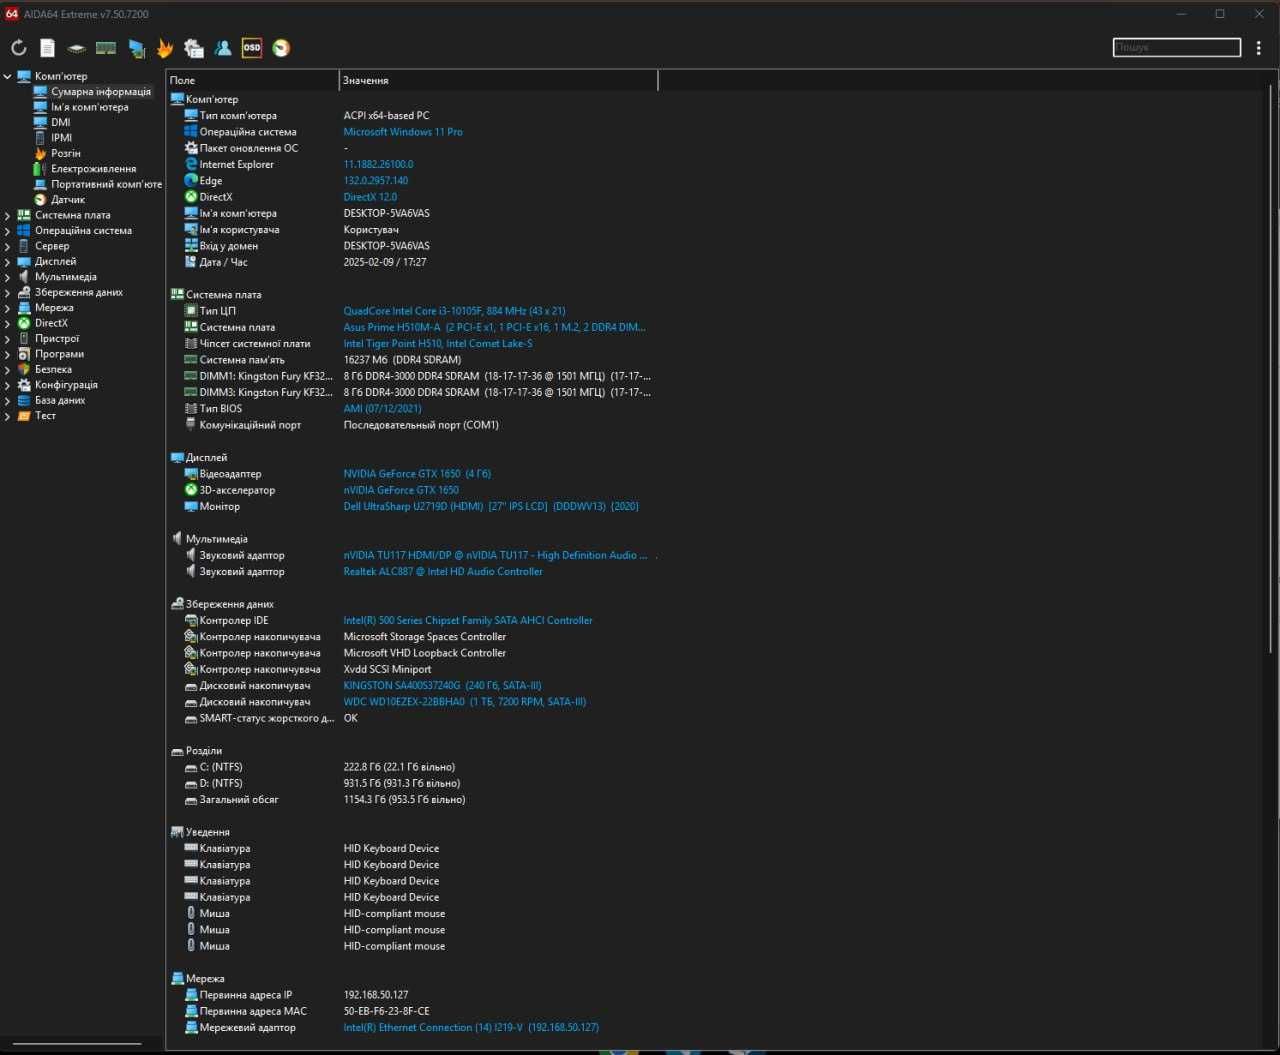Open the Realtek ALC887 audio link
The width and height of the screenshot is (1280, 1055).
pyautogui.click(x=443, y=572)
